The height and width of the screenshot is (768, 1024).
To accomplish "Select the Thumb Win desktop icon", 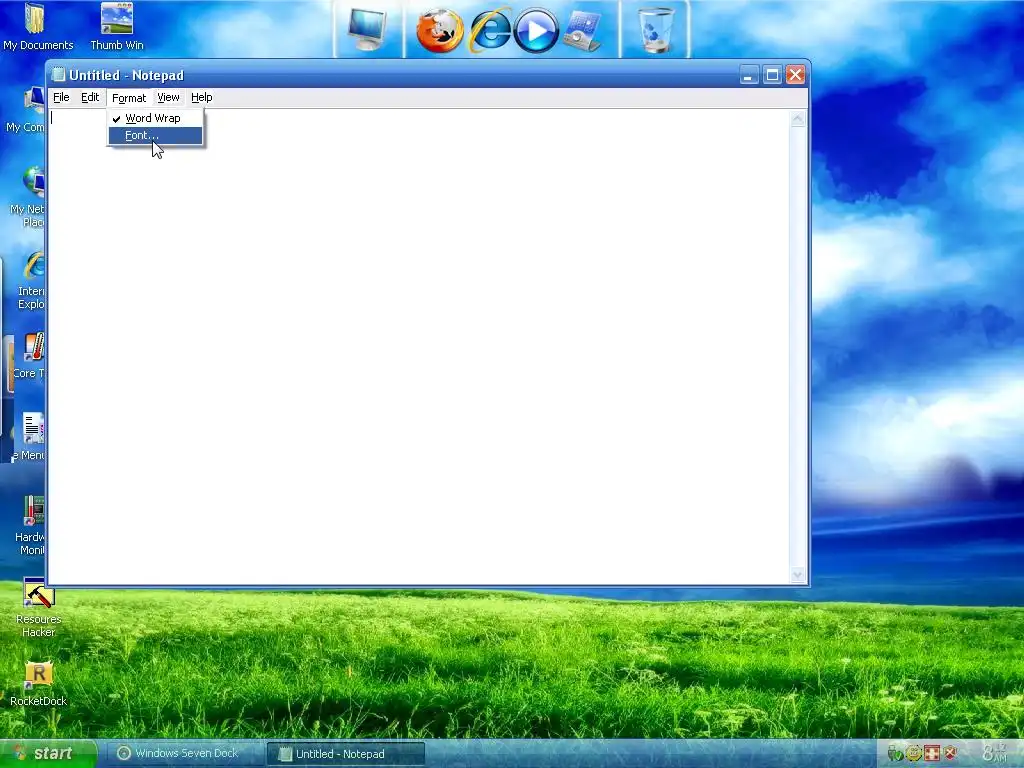I will (x=117, y=26).
